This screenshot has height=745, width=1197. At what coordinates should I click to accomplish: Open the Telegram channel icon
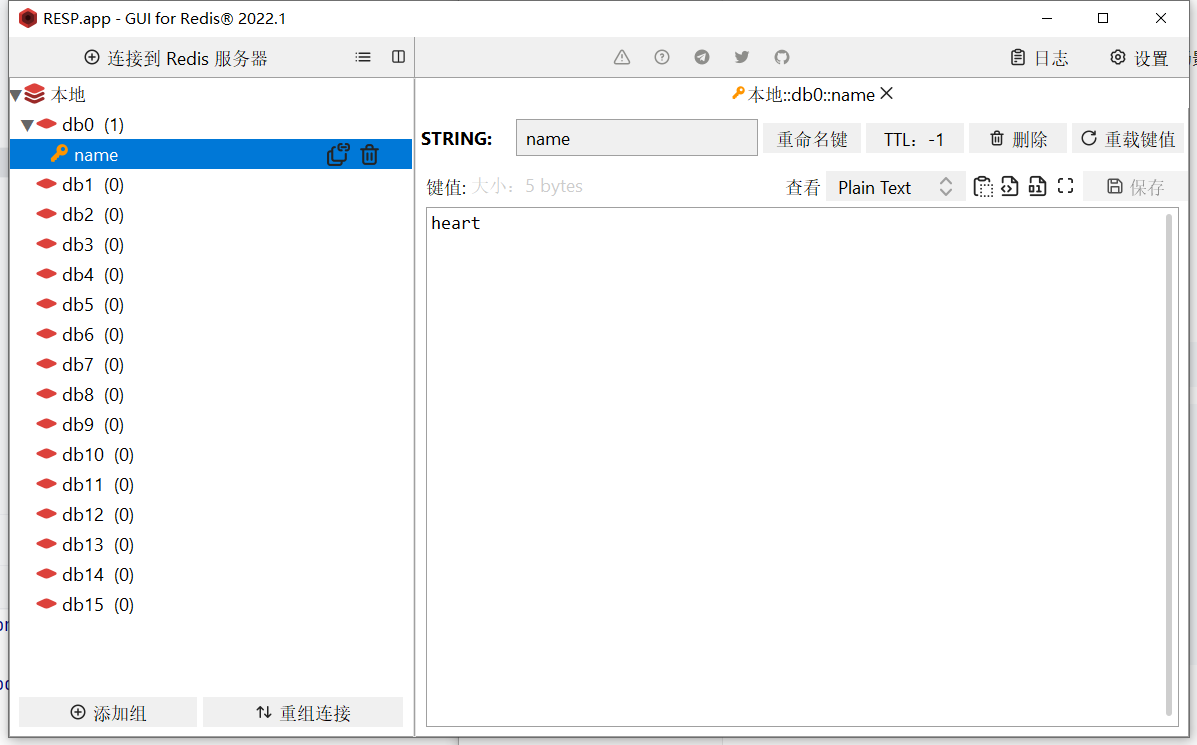(702, 57)
